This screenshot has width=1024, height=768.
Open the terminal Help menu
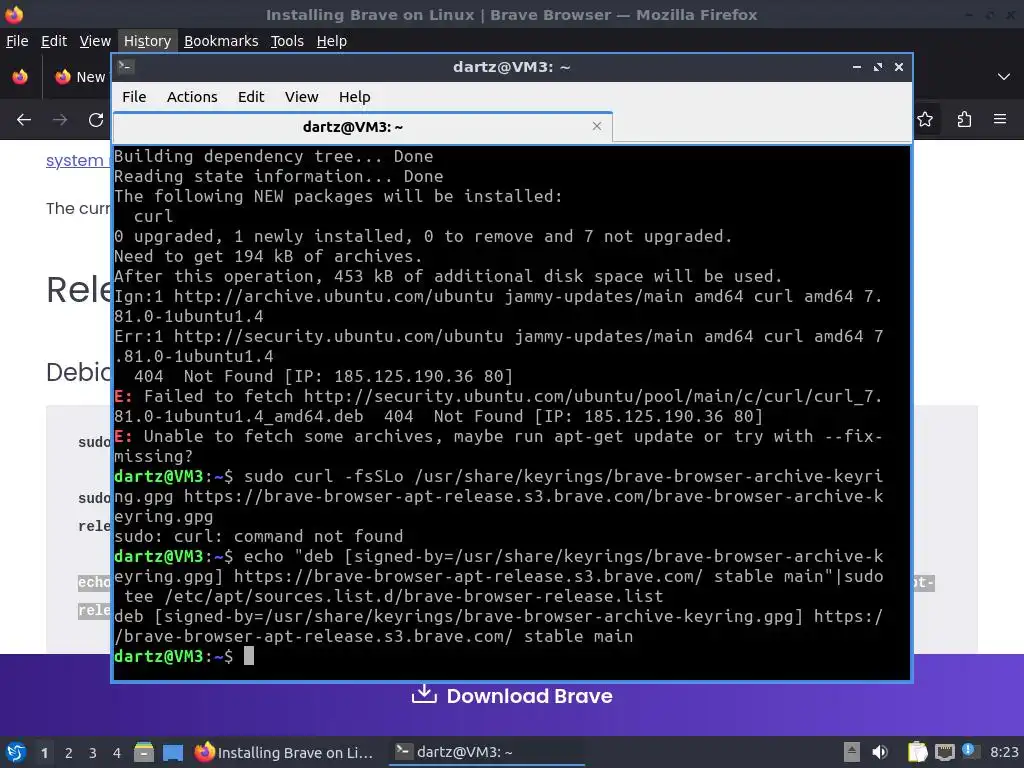[355, 97]
